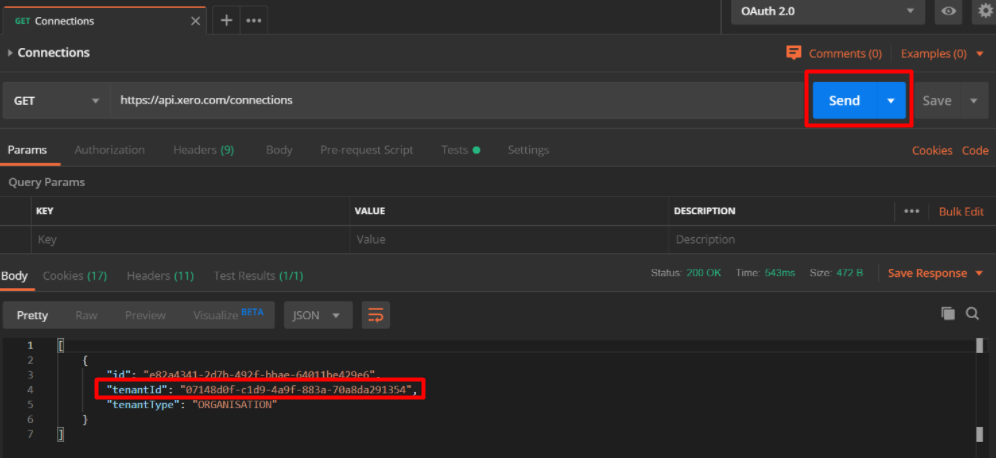Screen dimensions: 996x458
Task: Send the request with Send button
Action: (x=844, y=100)
